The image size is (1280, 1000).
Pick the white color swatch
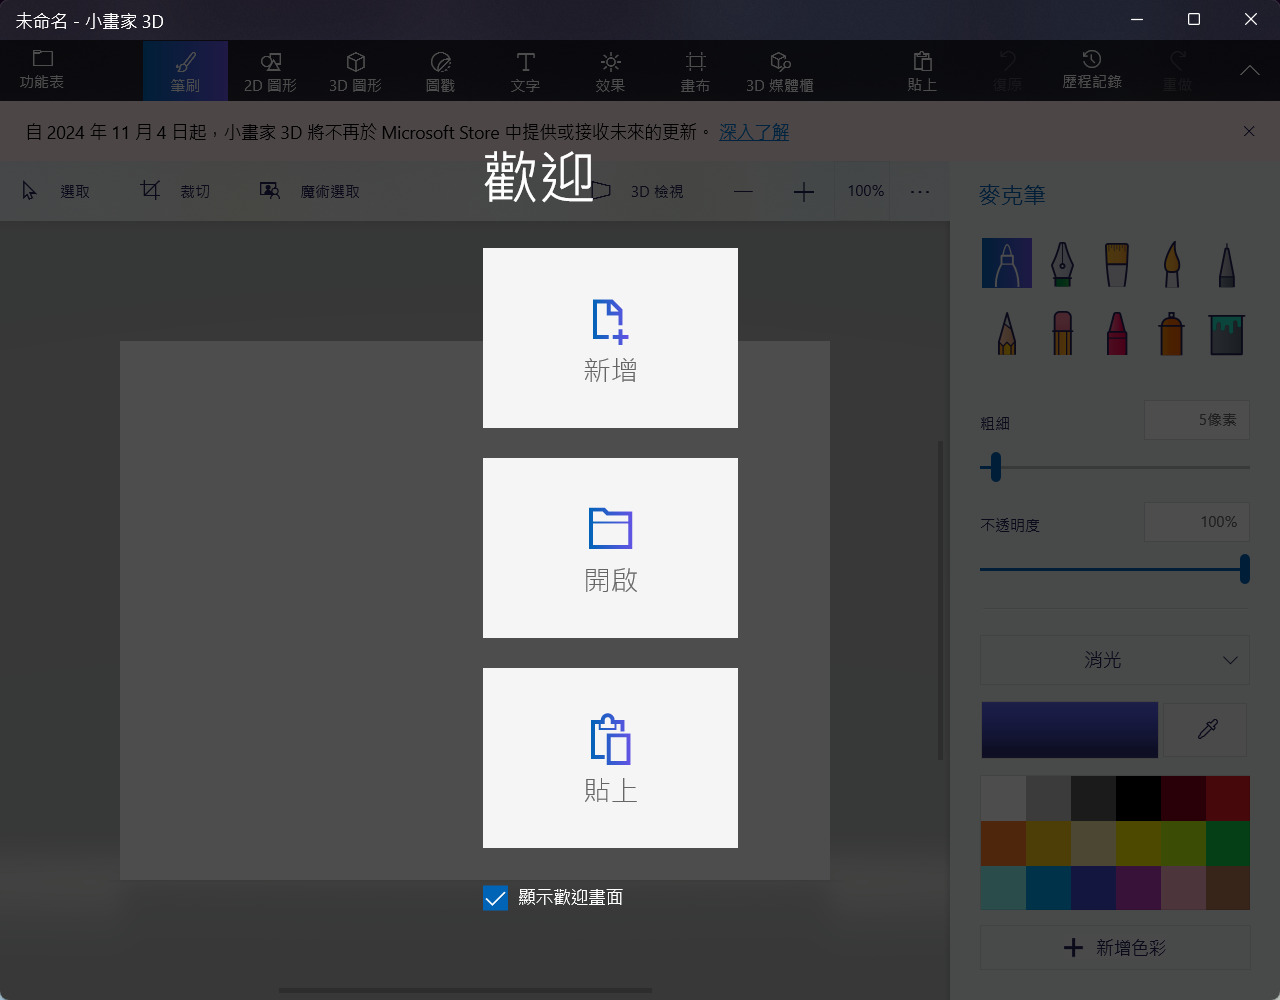point(1003,798)
